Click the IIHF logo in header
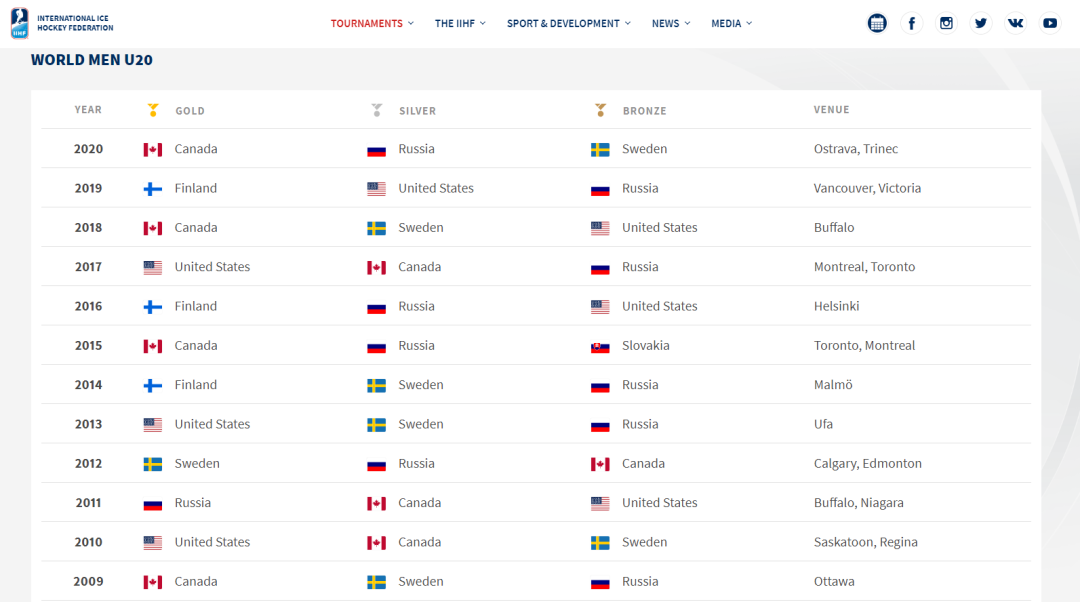Image resolution: width=1080 pixels, height=602 pixels. (62, 23)
